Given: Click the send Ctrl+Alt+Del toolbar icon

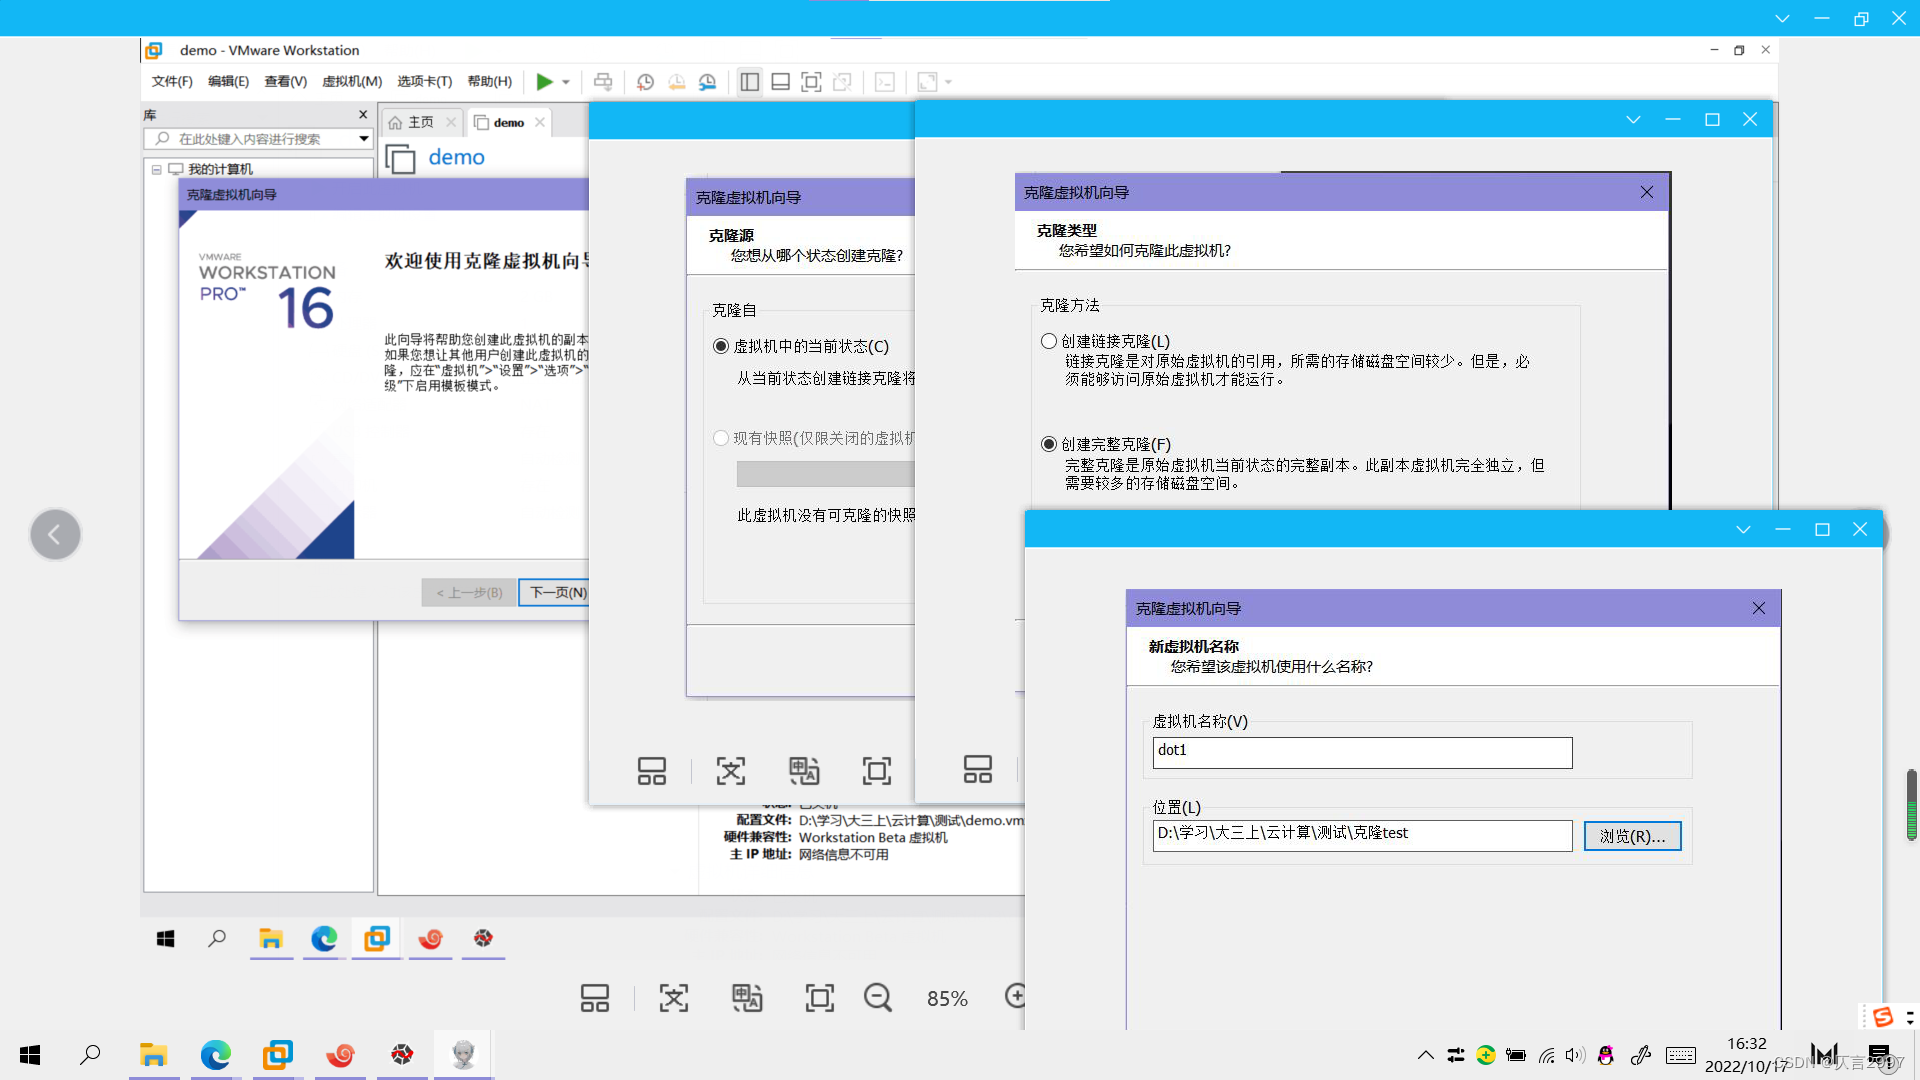Looking at the screenshot, I should click(x=603, y=82).
